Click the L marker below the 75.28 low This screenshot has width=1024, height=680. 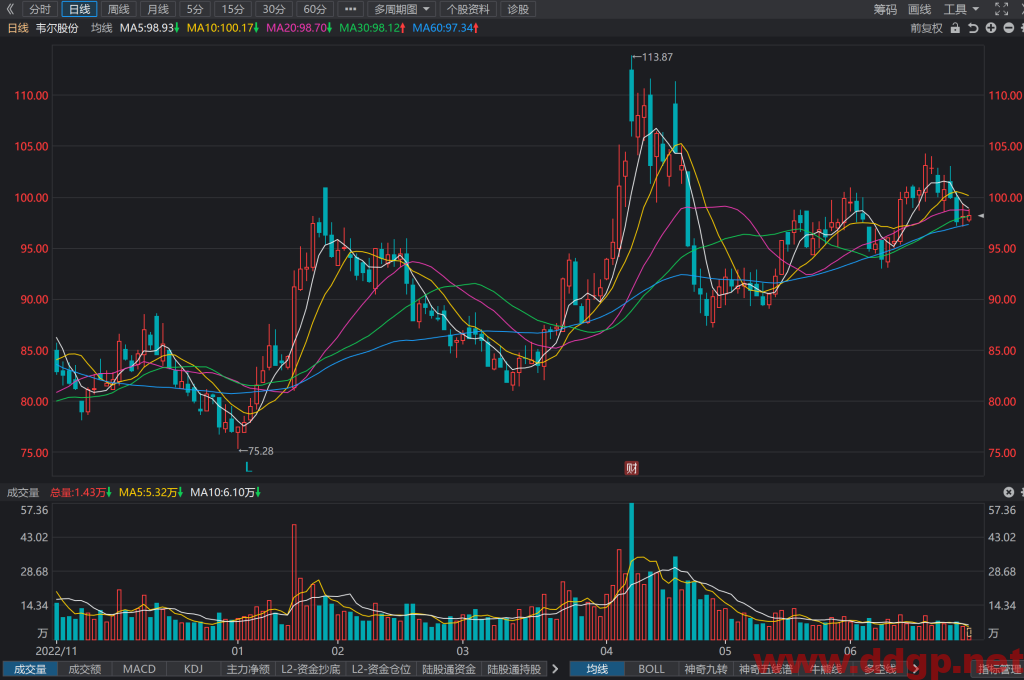click(248, 467)
